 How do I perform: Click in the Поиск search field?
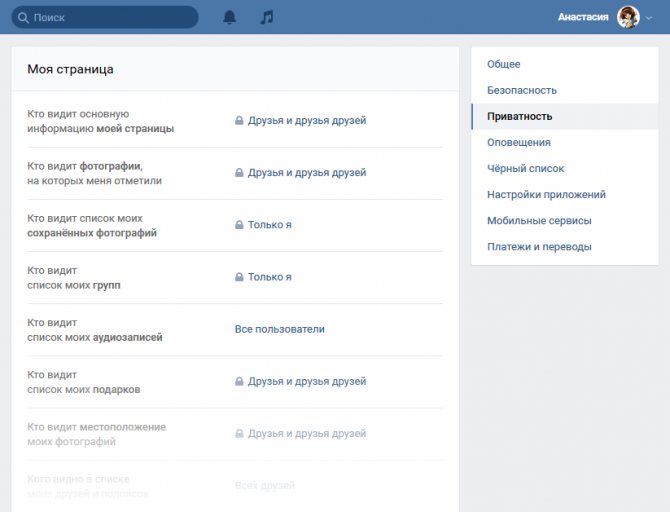pyautogui.click(x=105, y=18)
